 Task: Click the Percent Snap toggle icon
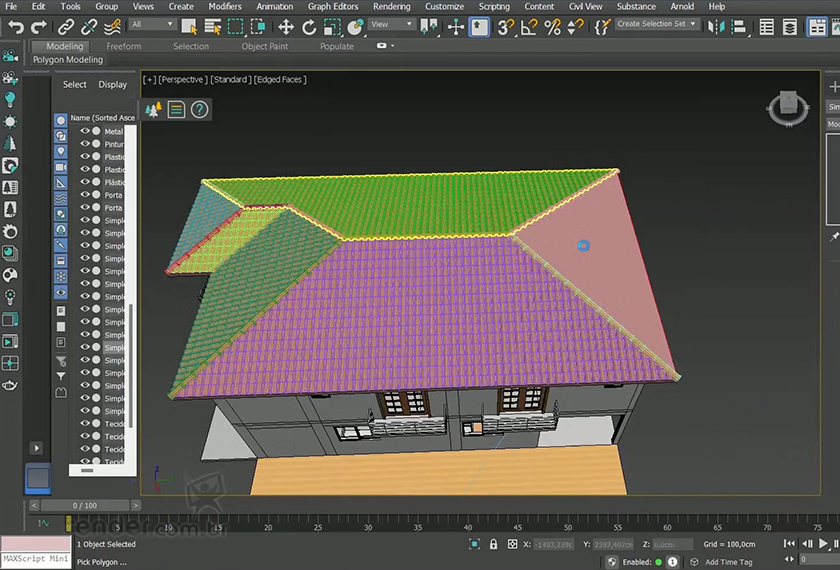point(553,27)
